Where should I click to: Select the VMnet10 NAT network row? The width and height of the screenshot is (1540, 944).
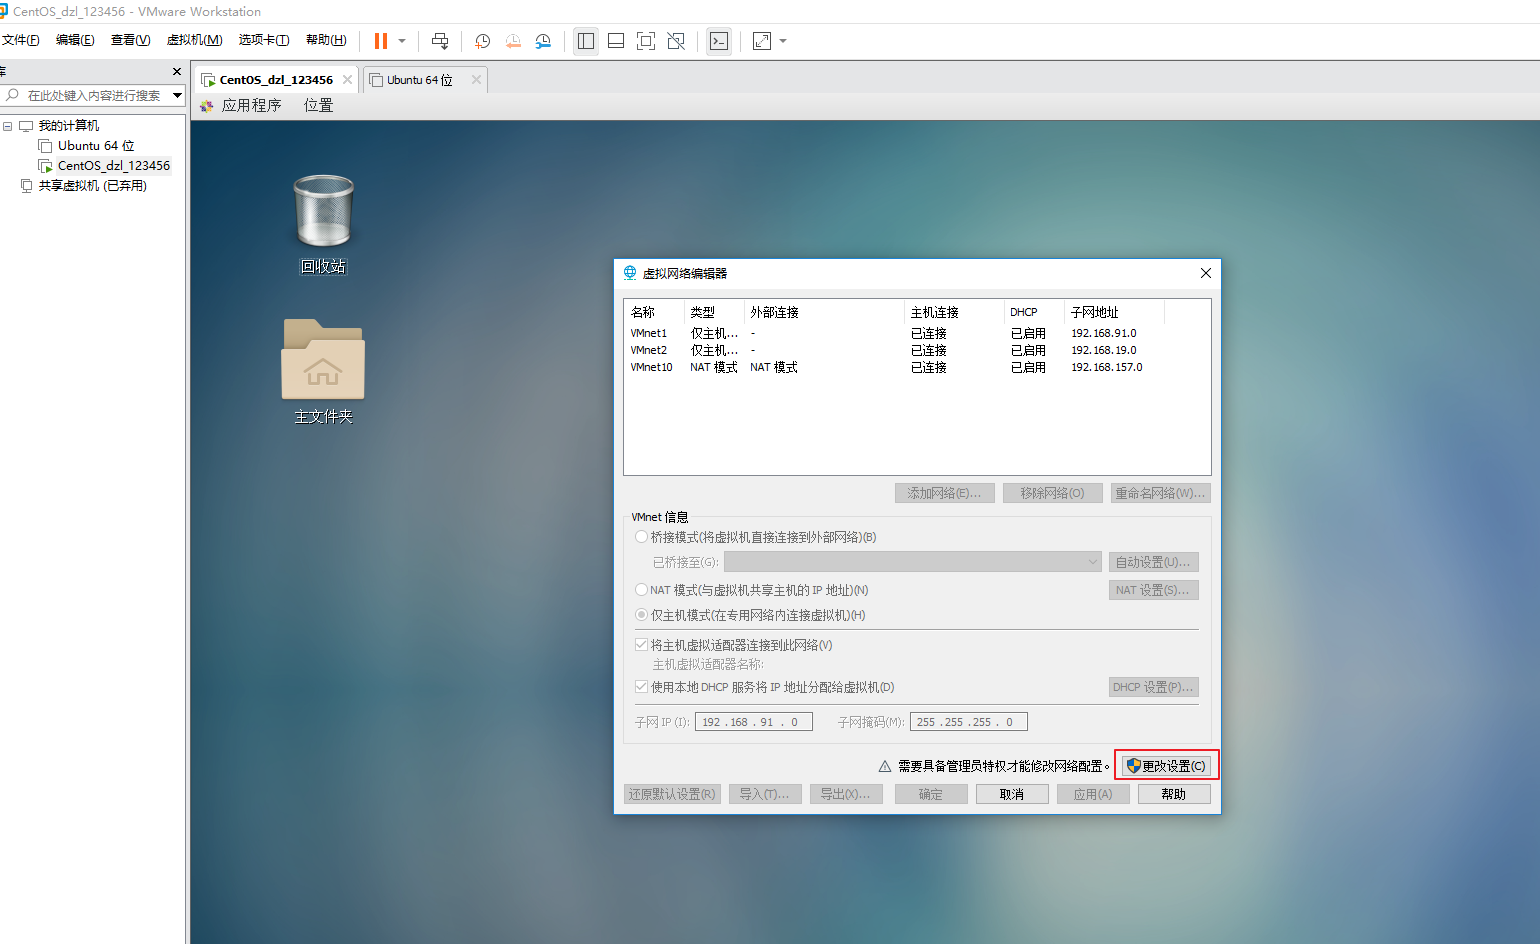[886, 367]
